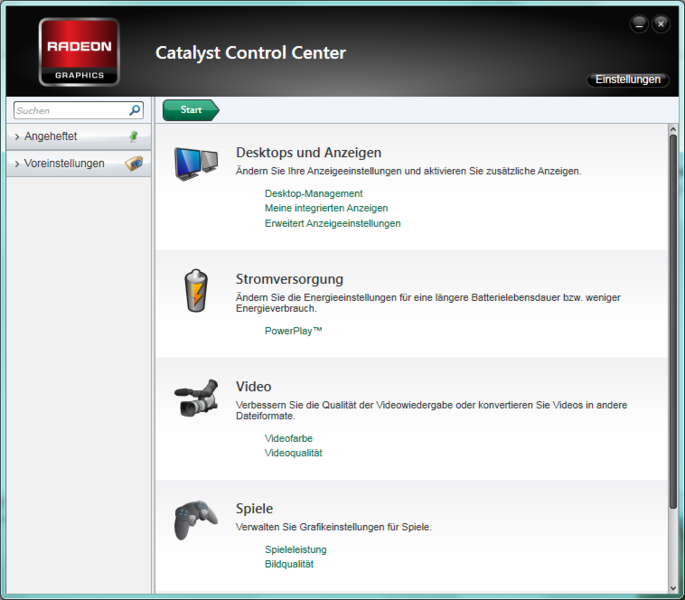The width and height of the screenshot is (685, 600).
Task: Select the Stromversorgung heading
Action: pos(290,279)
